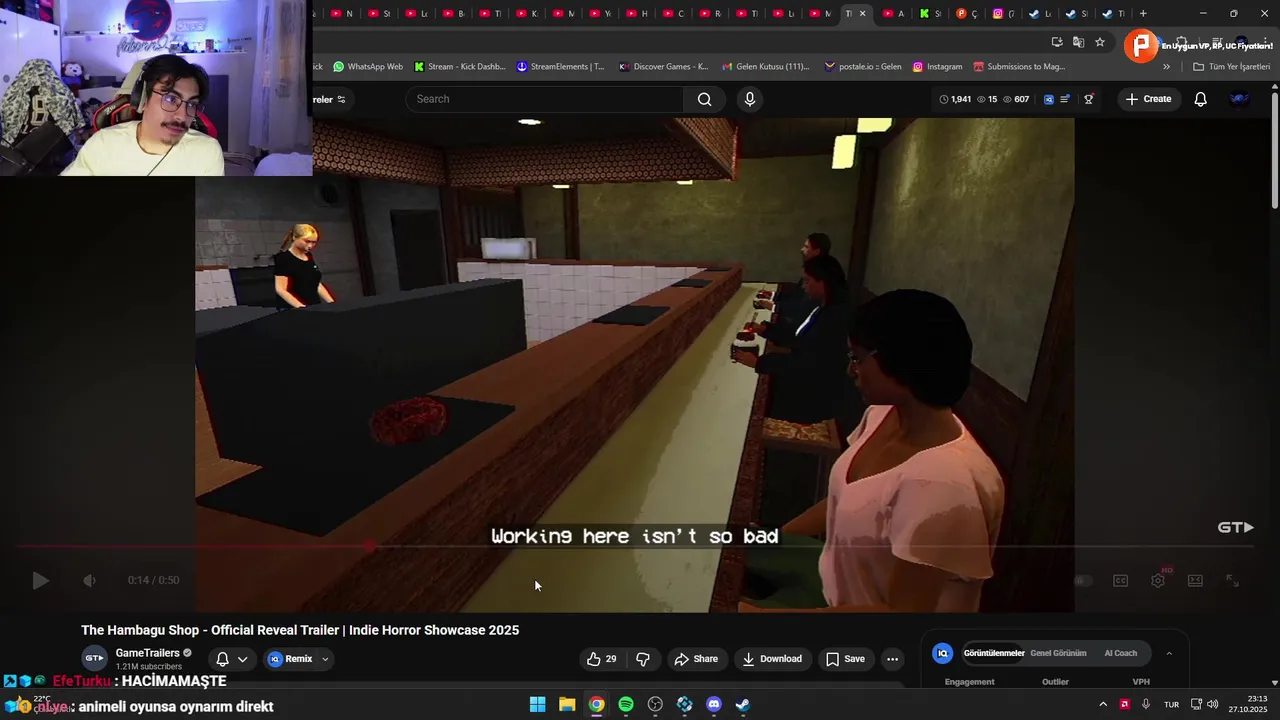Click the Create button in YouTube header
Screen dimensions: 1280x720
point(1147,99)
